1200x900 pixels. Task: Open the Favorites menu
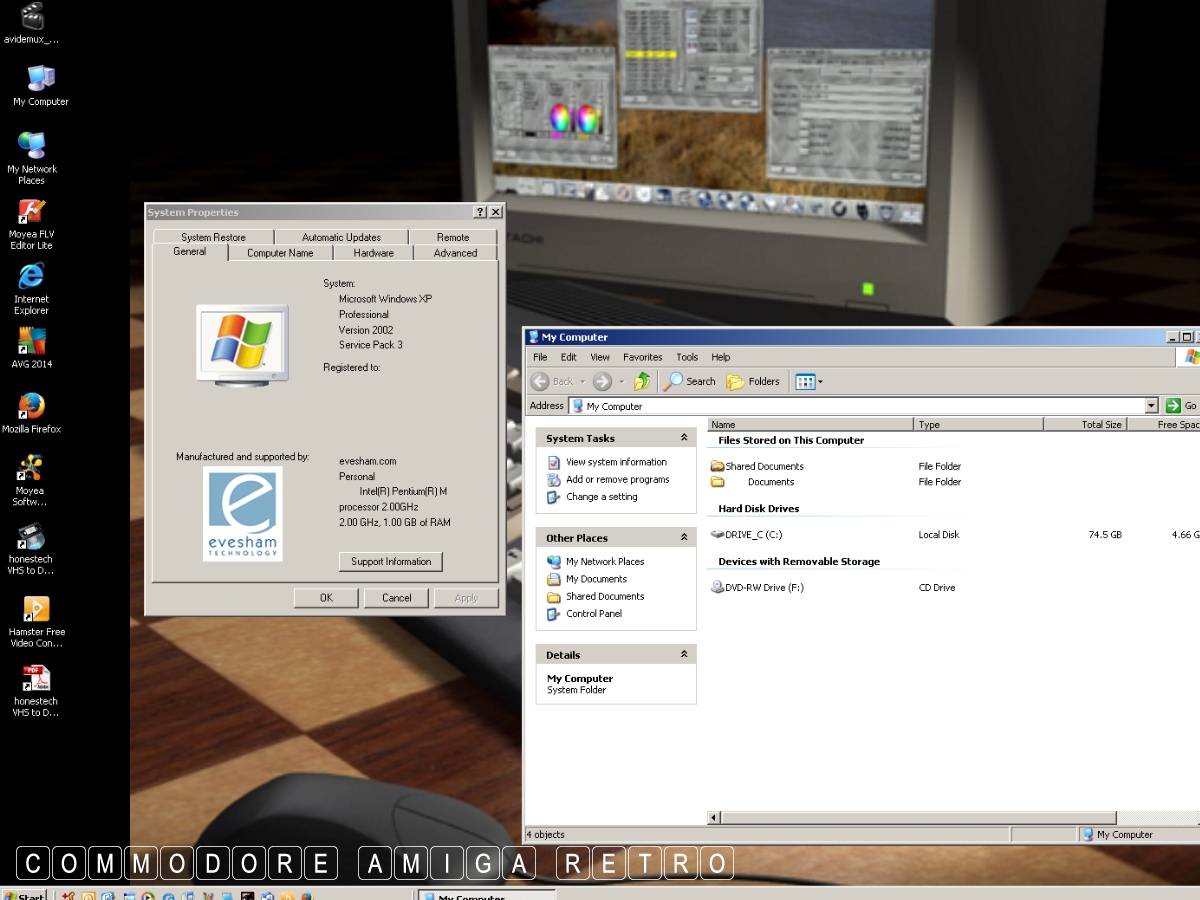642,357
